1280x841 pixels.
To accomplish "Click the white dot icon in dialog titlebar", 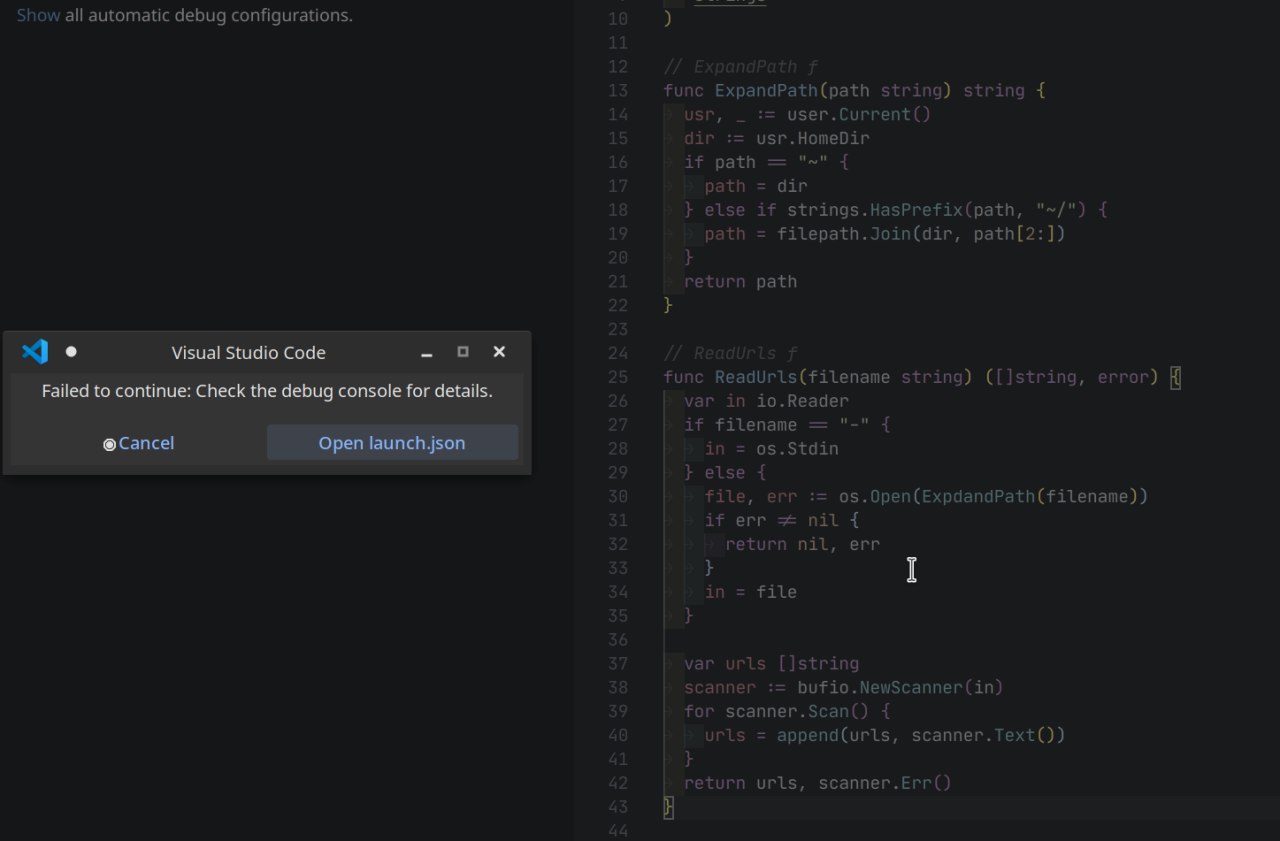I will pyautogui.click(x=71, y=351).
